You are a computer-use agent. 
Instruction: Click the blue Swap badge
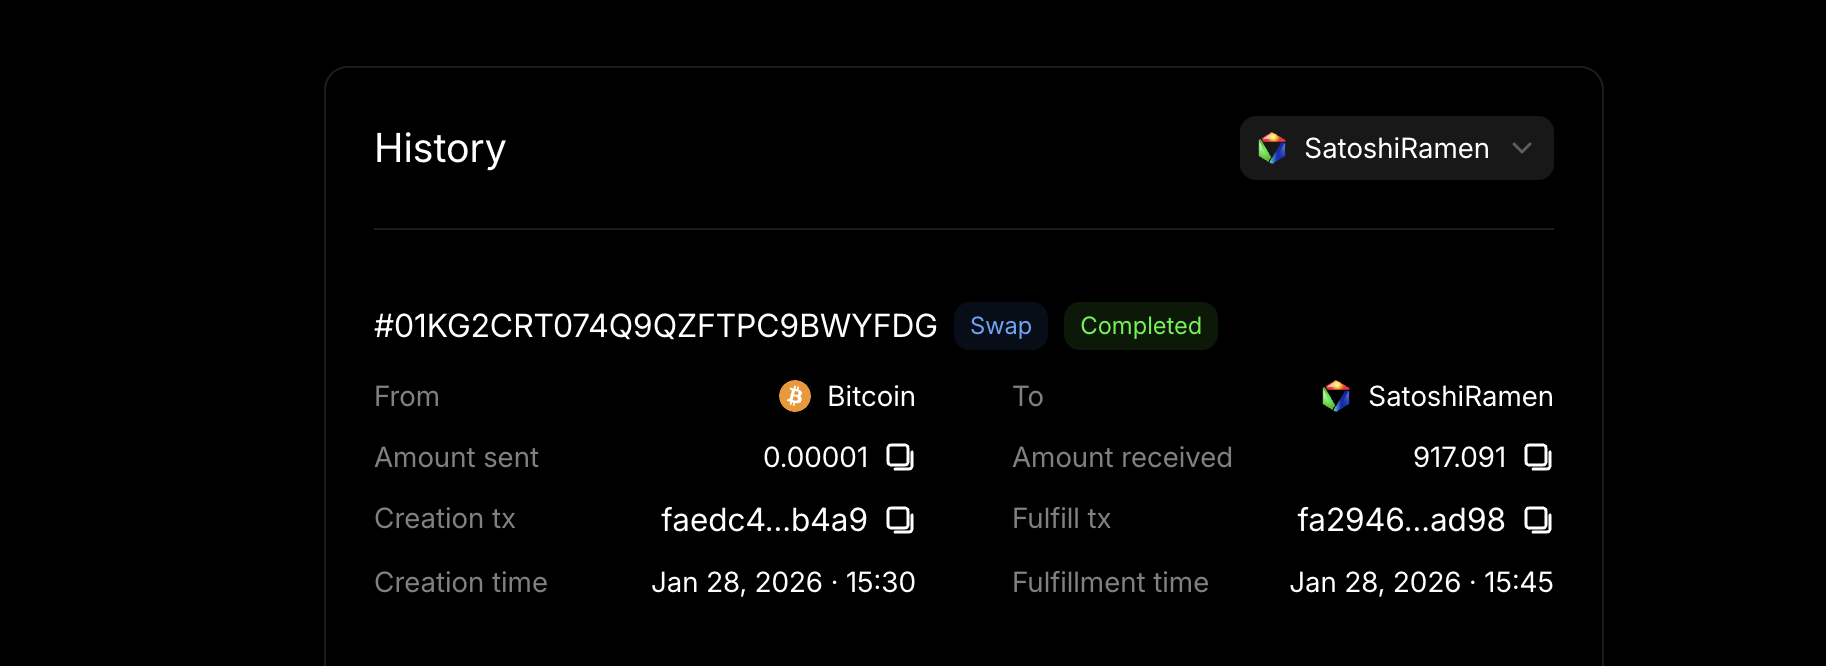pos(1000,326)
